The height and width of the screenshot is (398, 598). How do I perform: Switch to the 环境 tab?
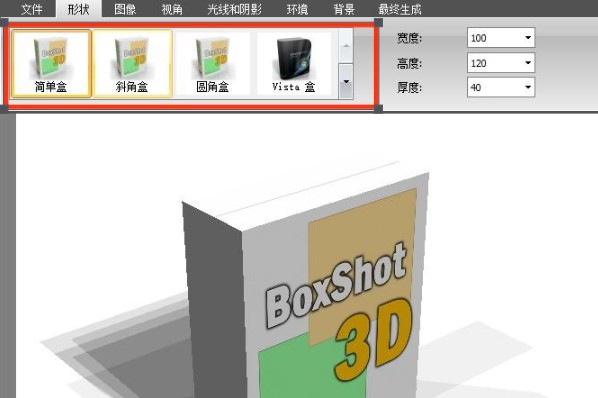click(x=297, y=9)
